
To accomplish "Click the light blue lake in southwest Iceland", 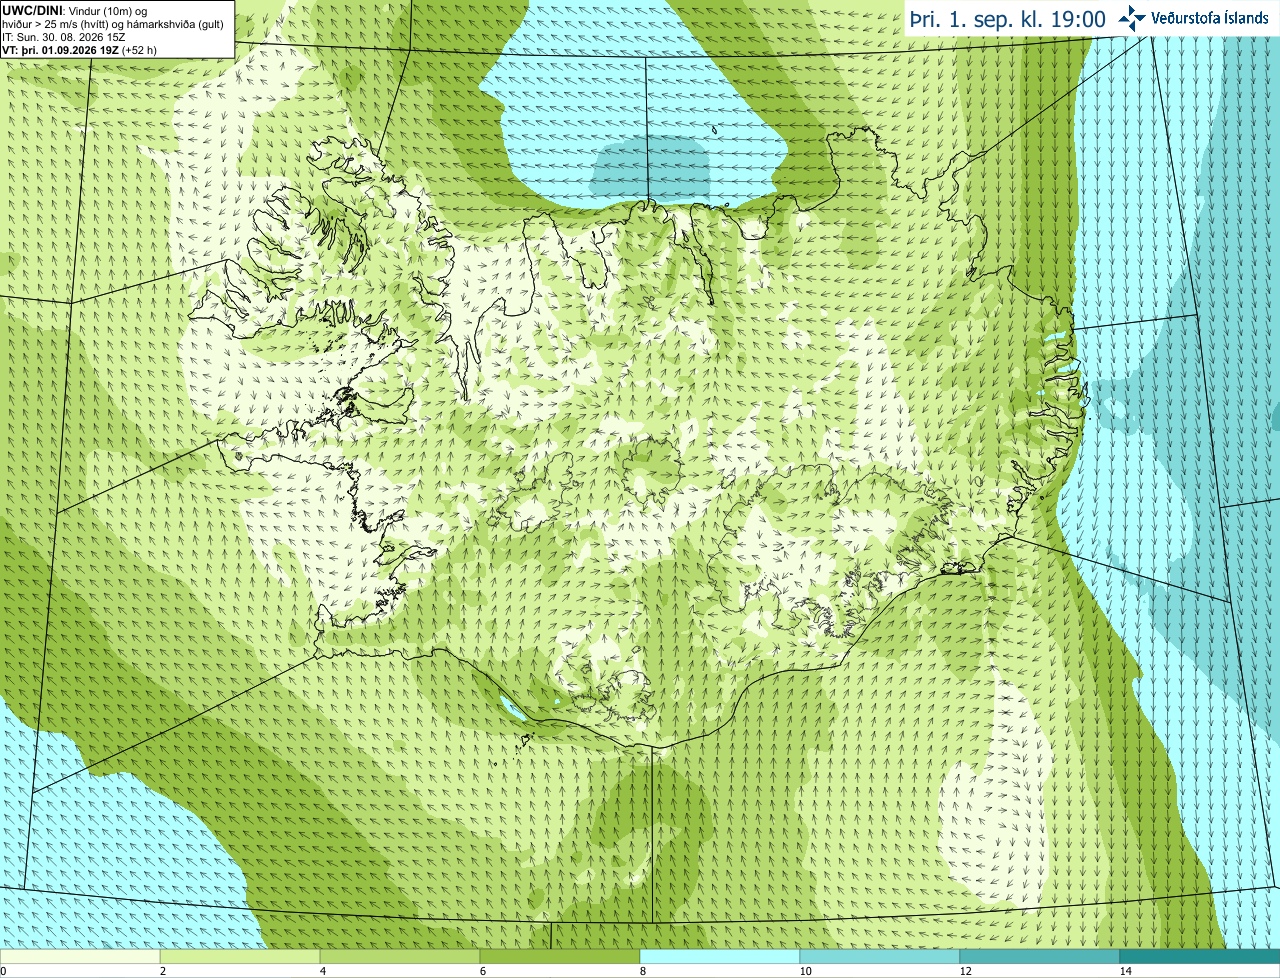I will pyautogui.click(x=513, y=708).
